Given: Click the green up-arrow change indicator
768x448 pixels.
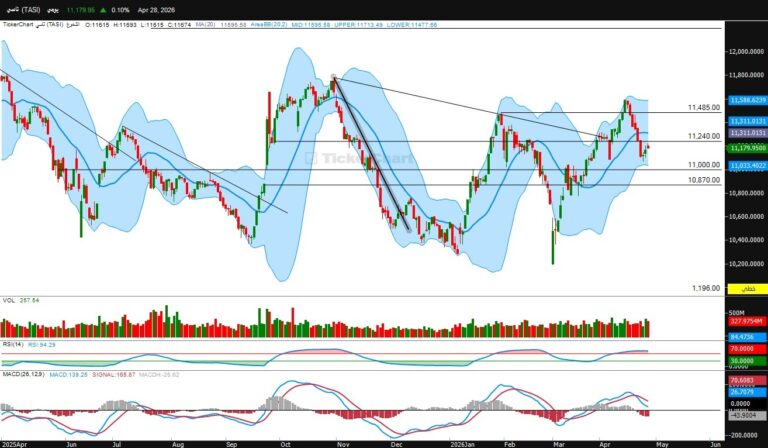Looking at the screenshot, I should point(103,9).
